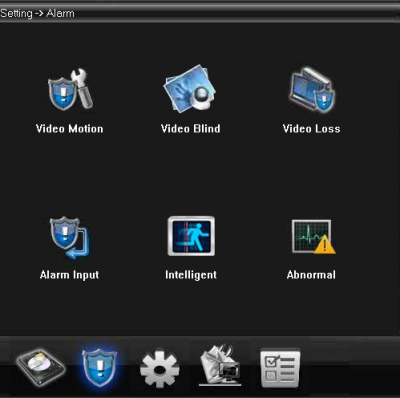
Task: Open the Abnormal heartbeat-warning icon
Action: (313, 236)
